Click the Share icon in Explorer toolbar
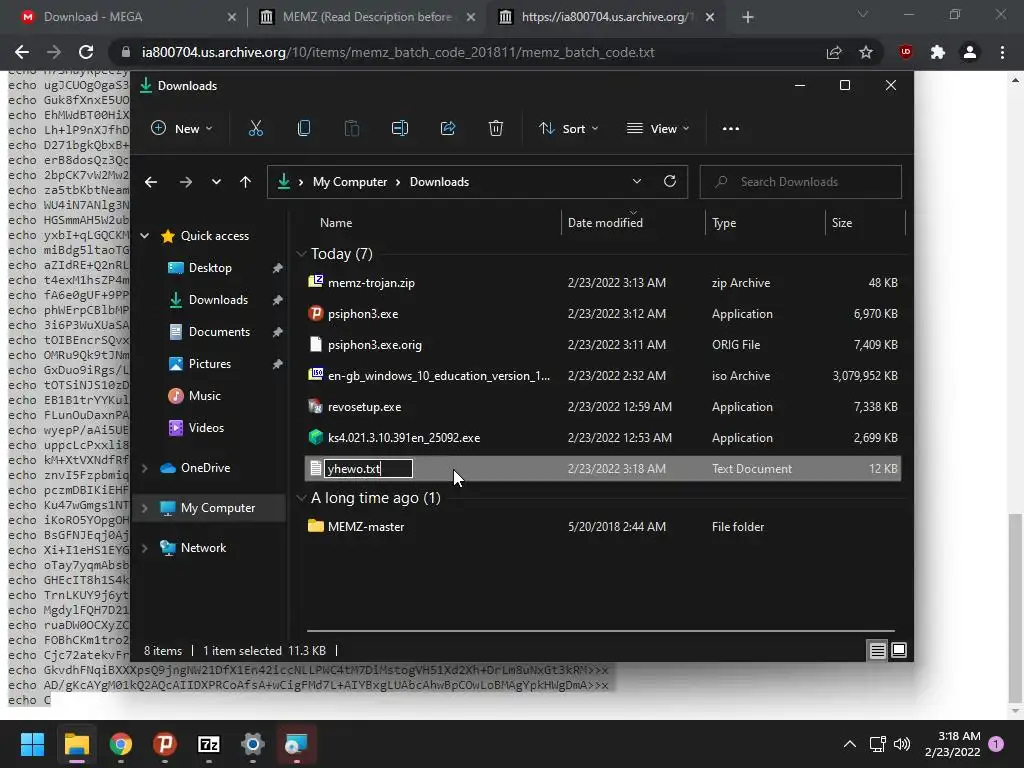The width and height of the screenshot is (1024, 768). click(448, 129)
